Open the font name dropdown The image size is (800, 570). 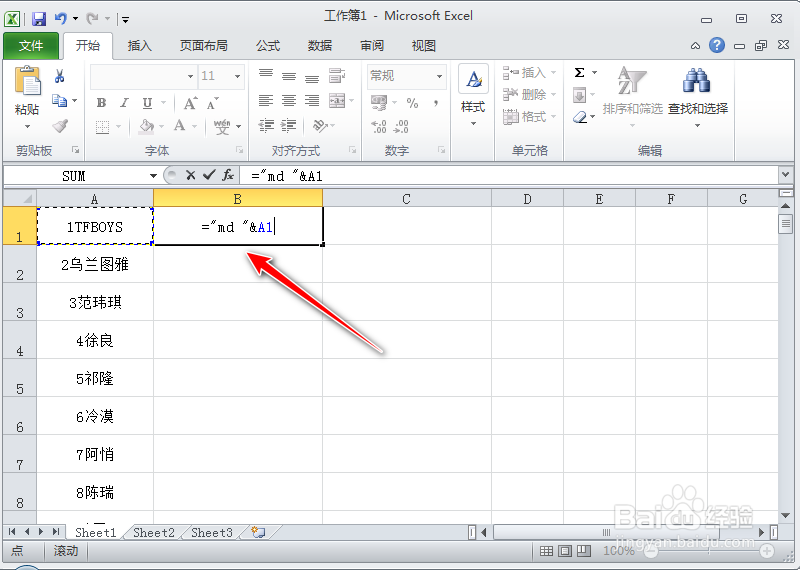[x=190, y=76]
